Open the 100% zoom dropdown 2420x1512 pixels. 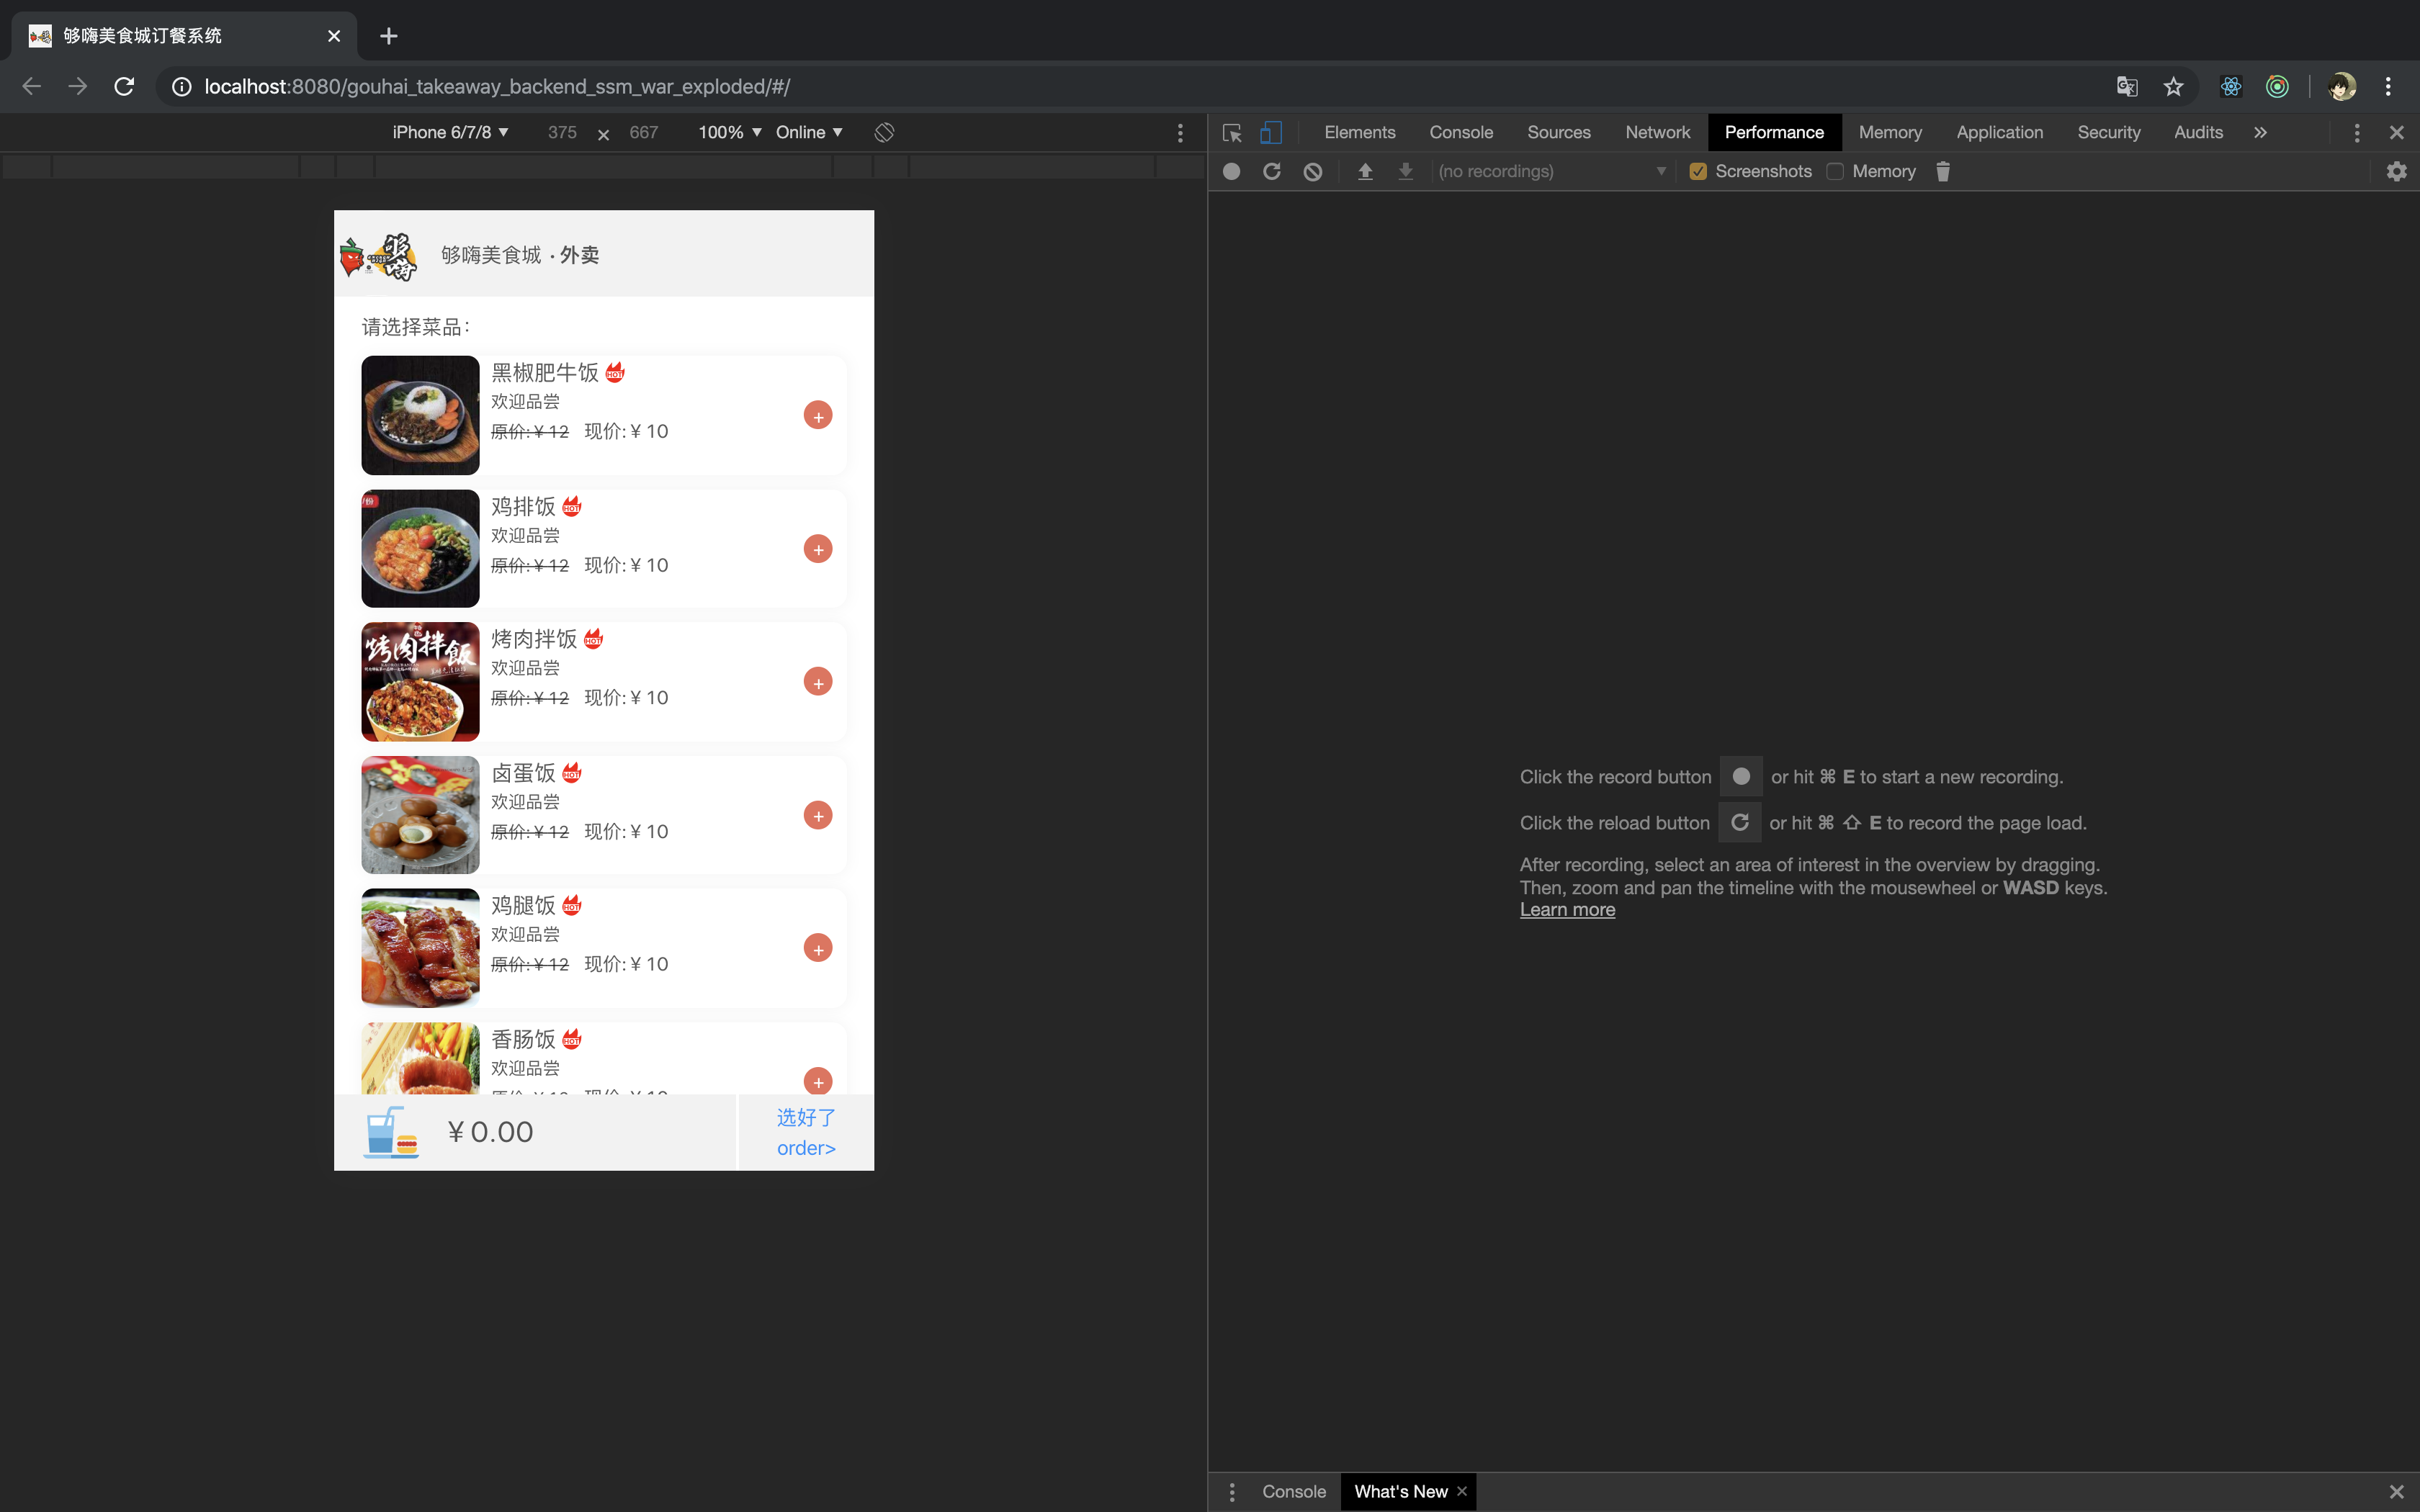pos(729,133)
